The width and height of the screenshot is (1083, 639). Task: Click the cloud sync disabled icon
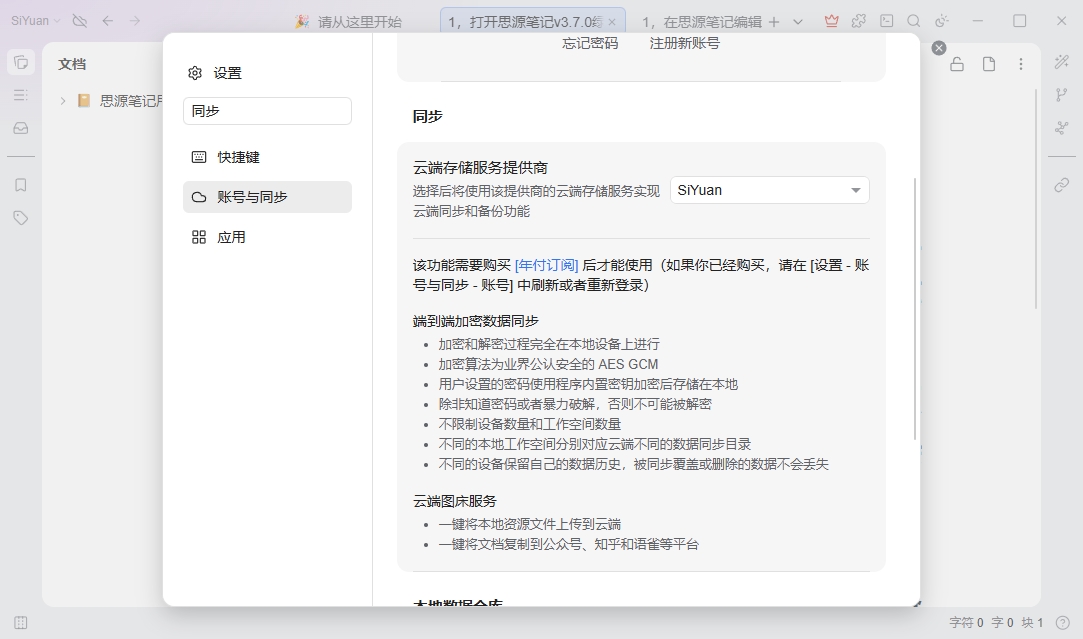click(x=79, y=21)
